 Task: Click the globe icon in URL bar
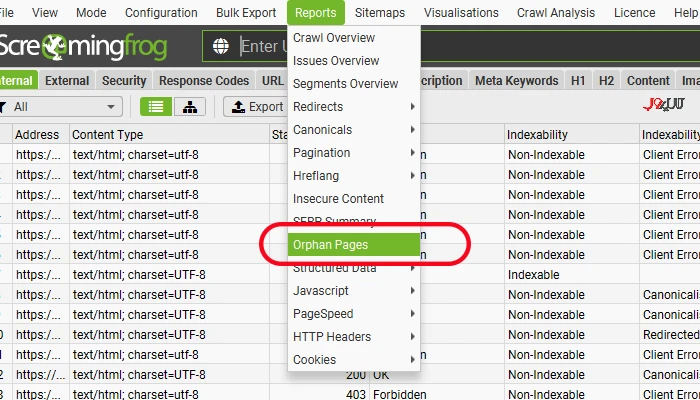pos(221,46)
